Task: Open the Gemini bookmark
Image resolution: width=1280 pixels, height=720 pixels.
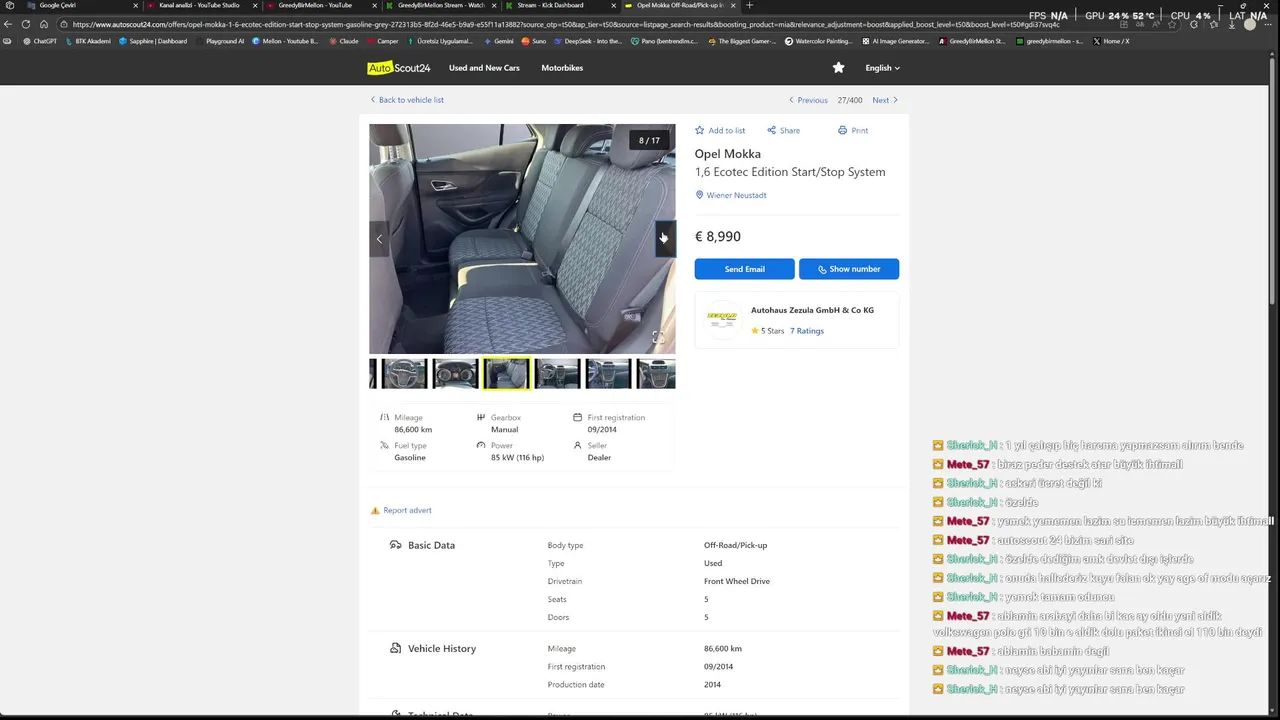Action: click(498, 41)
